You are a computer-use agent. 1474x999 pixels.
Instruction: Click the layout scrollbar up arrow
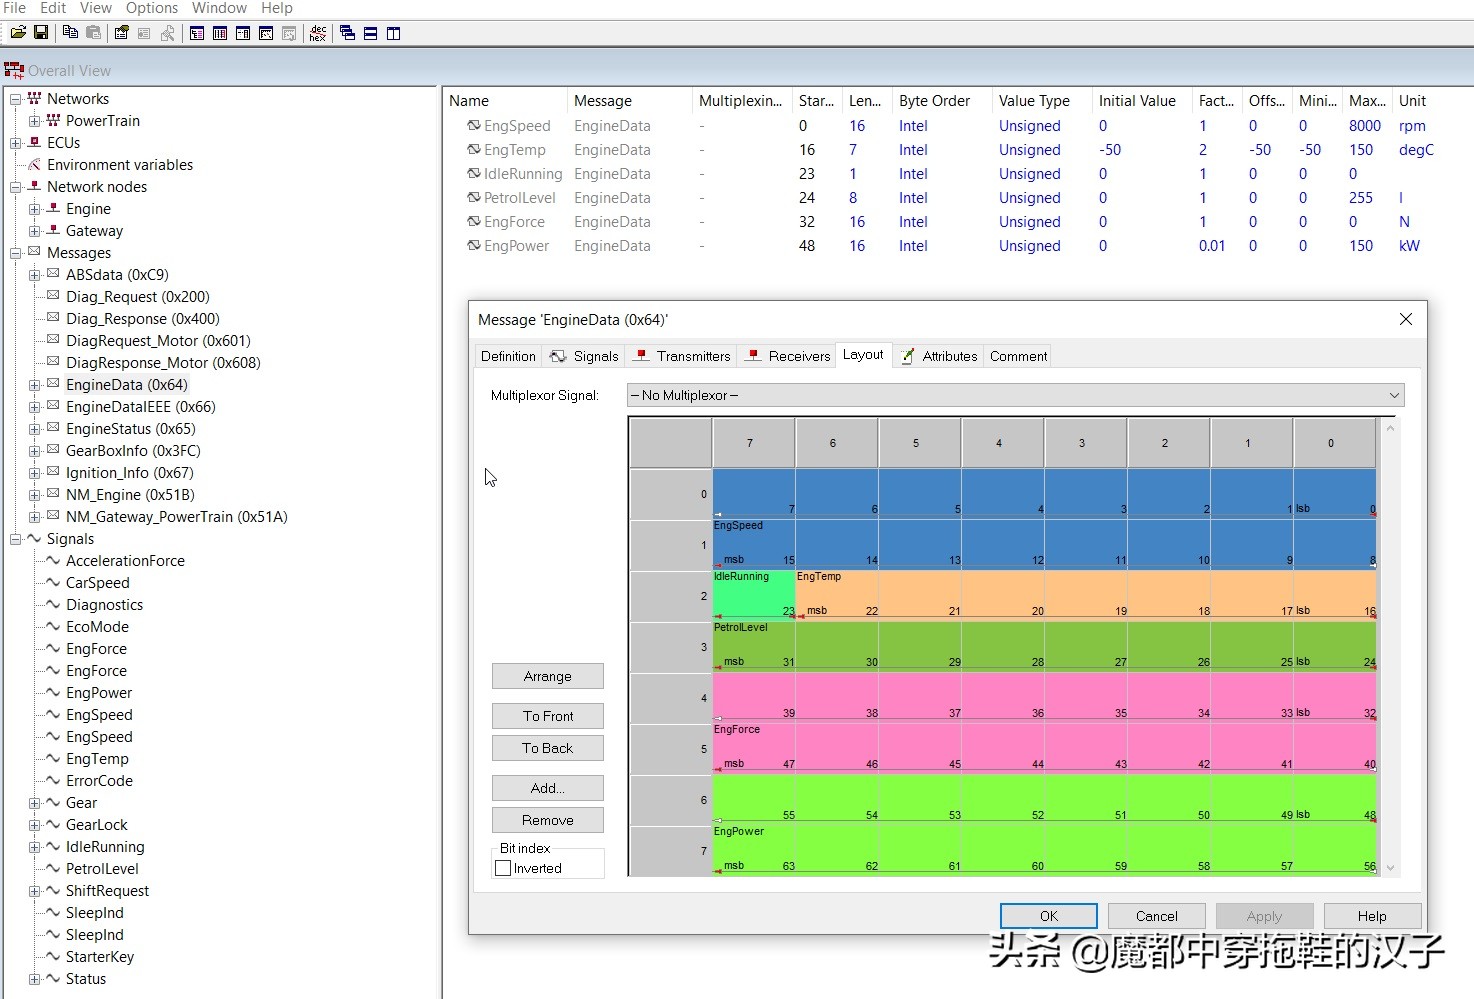click(x=1390, y=427)
